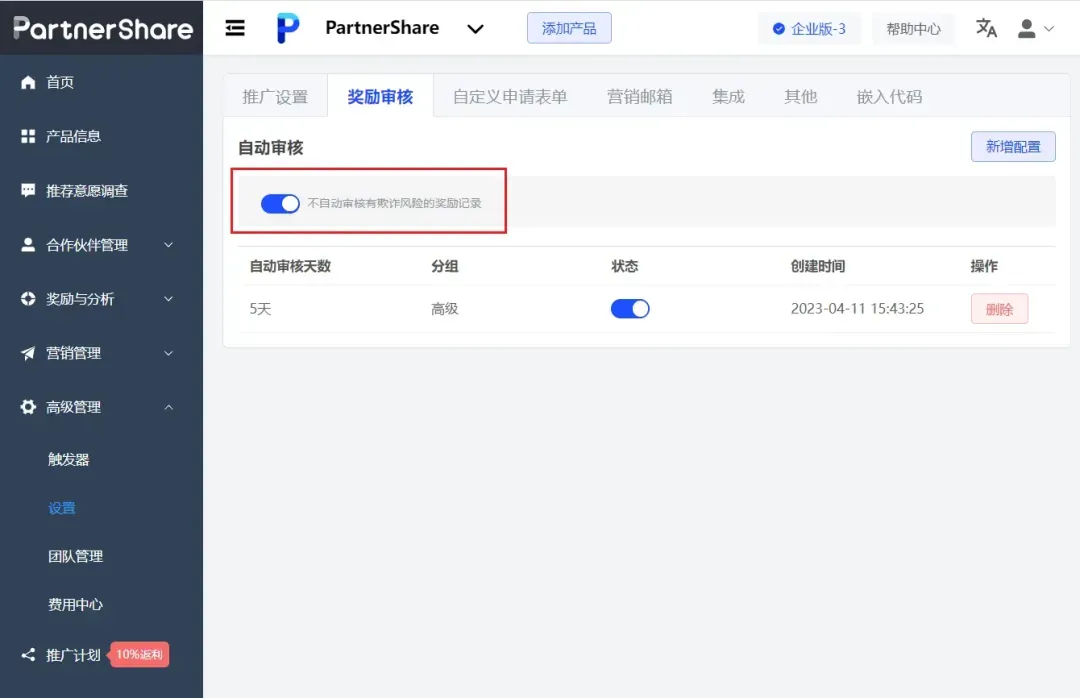Open the 自定义申请表单 tab
Image resolution: width=1080 pixels, height=698 pixels.
click(510, 96)
